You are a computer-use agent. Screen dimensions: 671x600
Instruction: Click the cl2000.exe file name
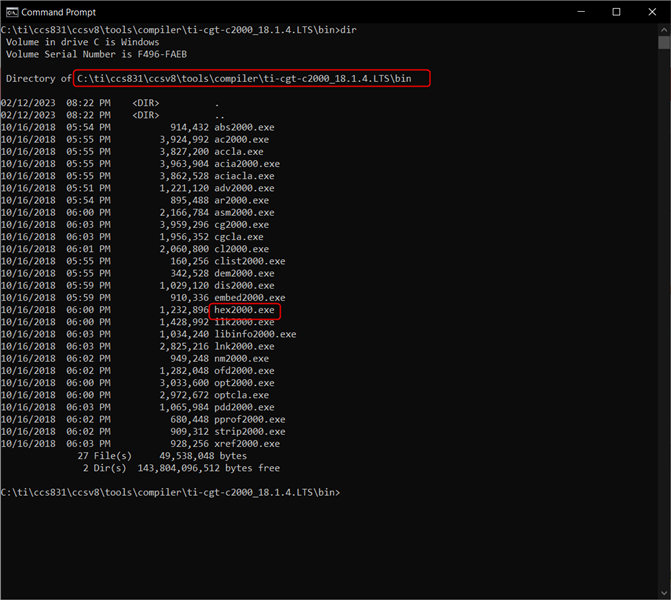coord(242,249)
